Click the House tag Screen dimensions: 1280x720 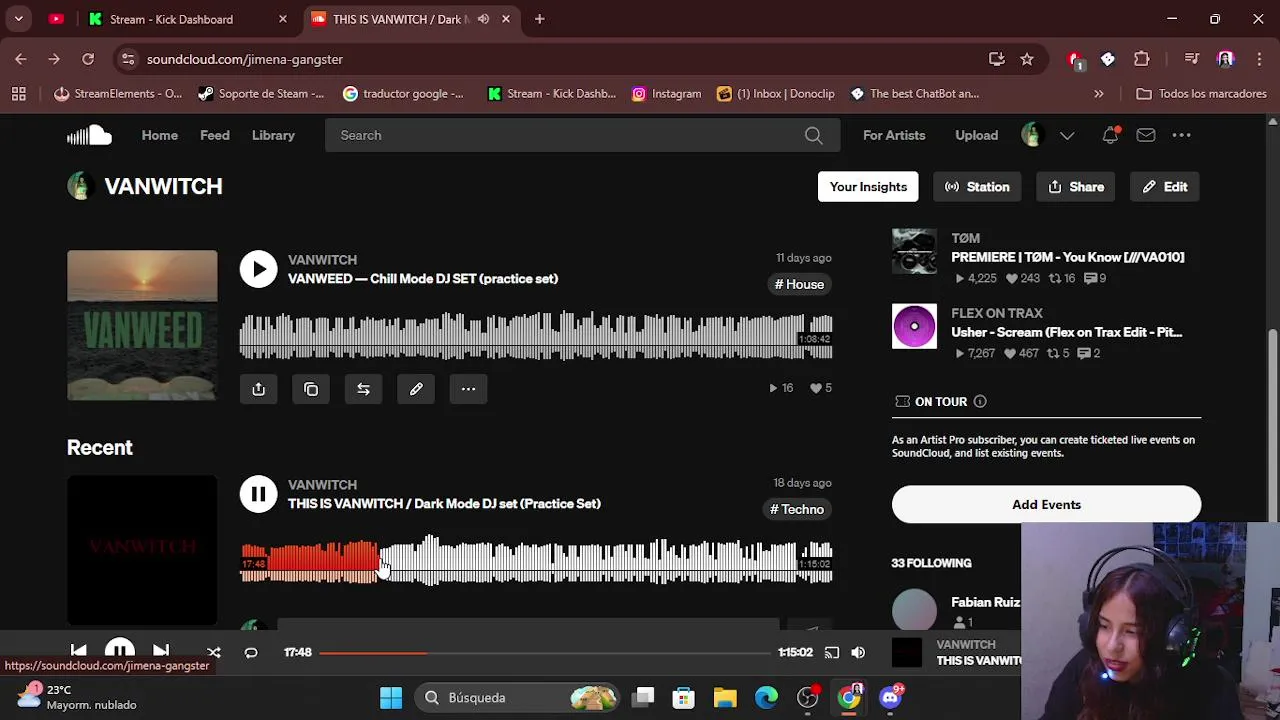(800, 284)
